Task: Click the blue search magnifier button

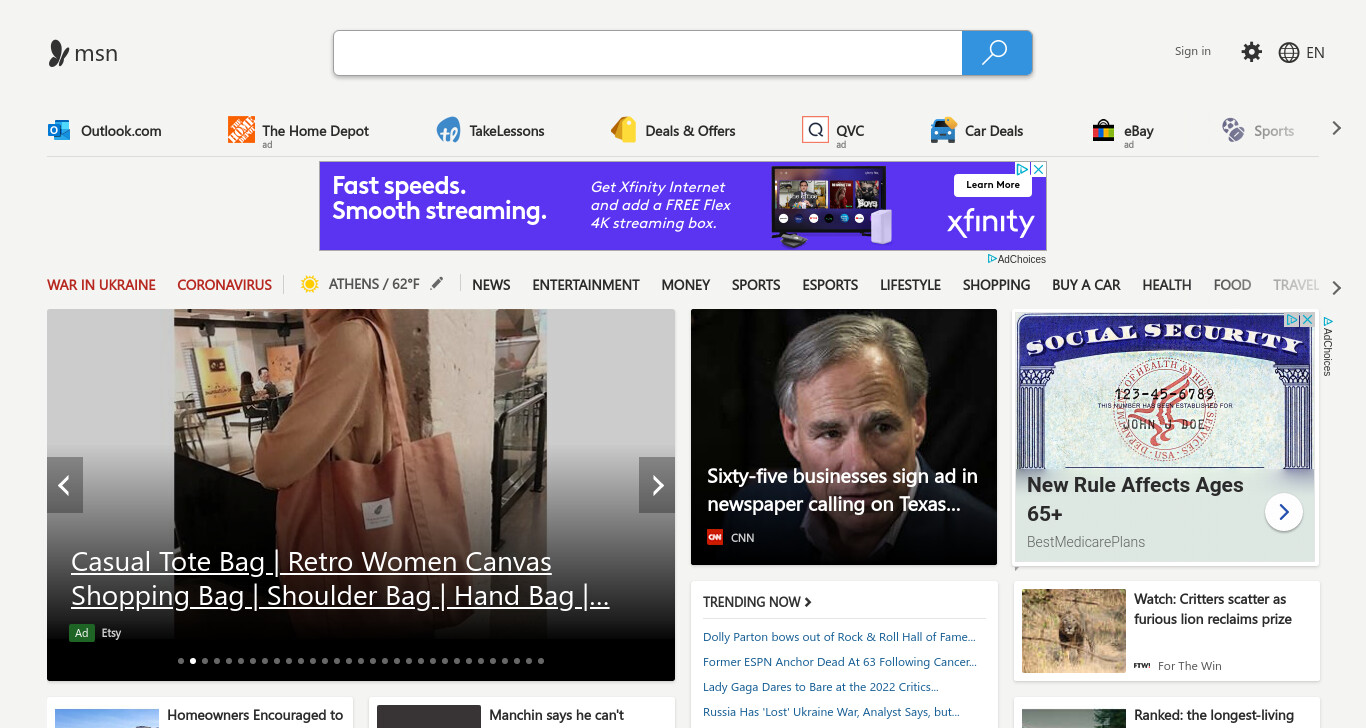Action: (x=996, y=53)
